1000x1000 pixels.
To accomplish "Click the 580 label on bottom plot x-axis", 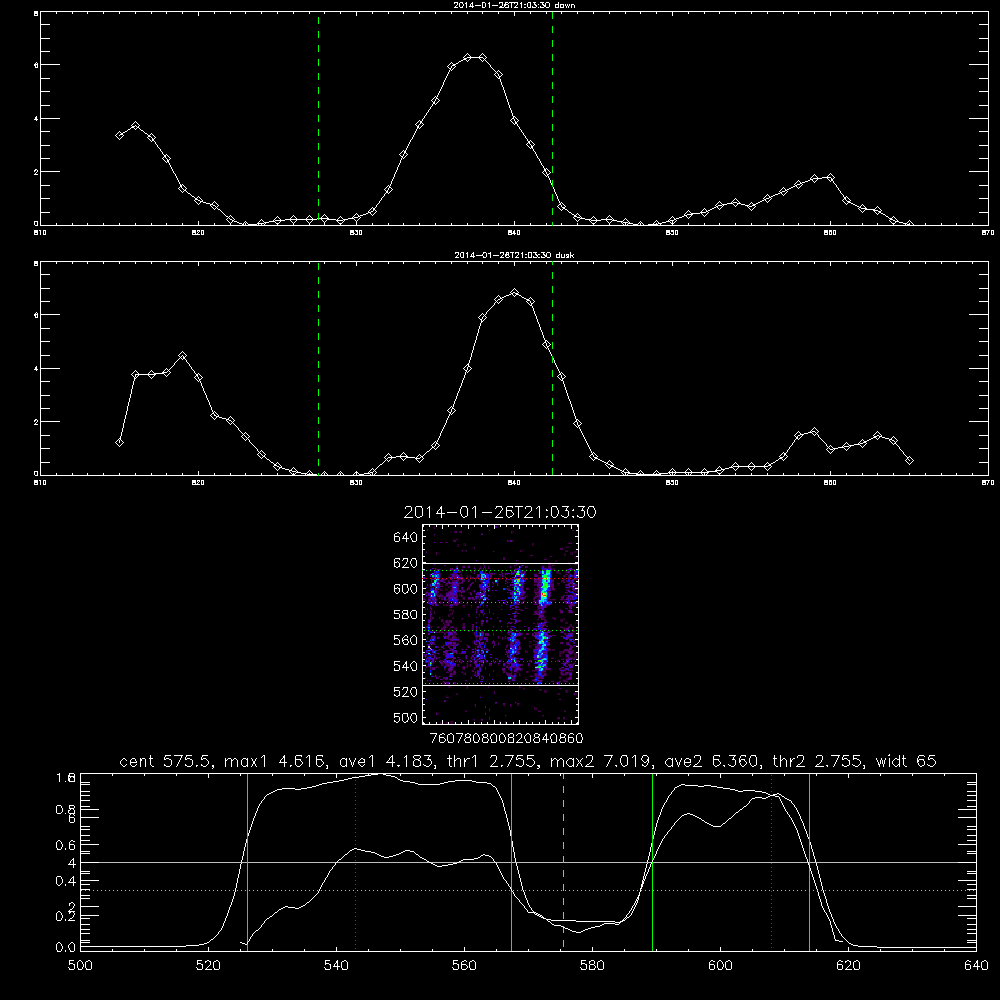I will pos(592,966).
